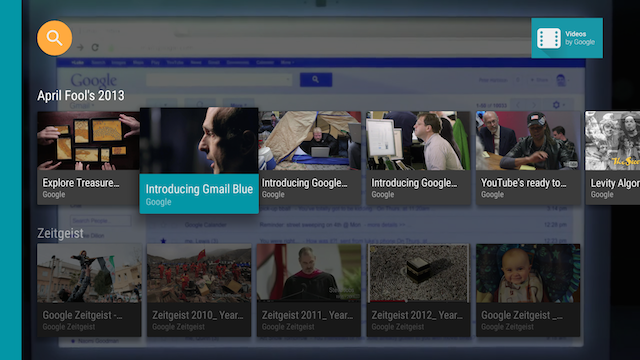This screenshot has height=360, width=640.
Task: Select the Levity Algorithm video card
Action: pos(613,158)
